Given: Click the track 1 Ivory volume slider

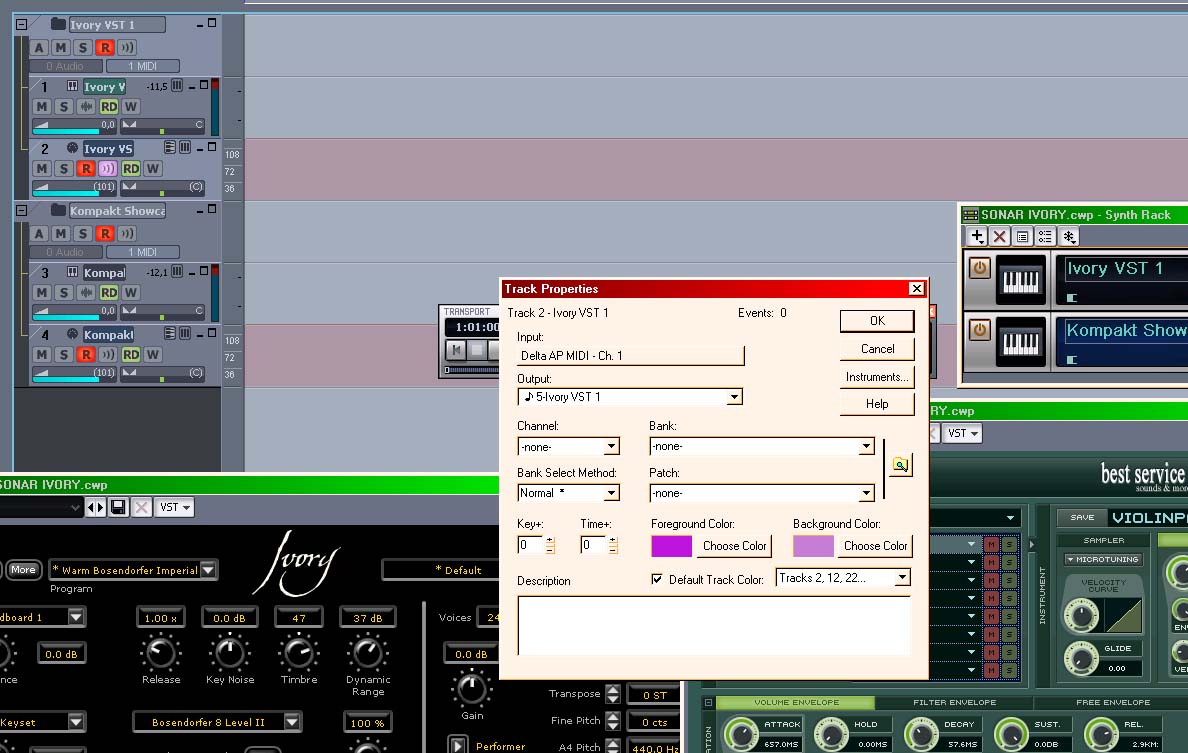Looking at the screenshot, I should (x=74, y=125).
